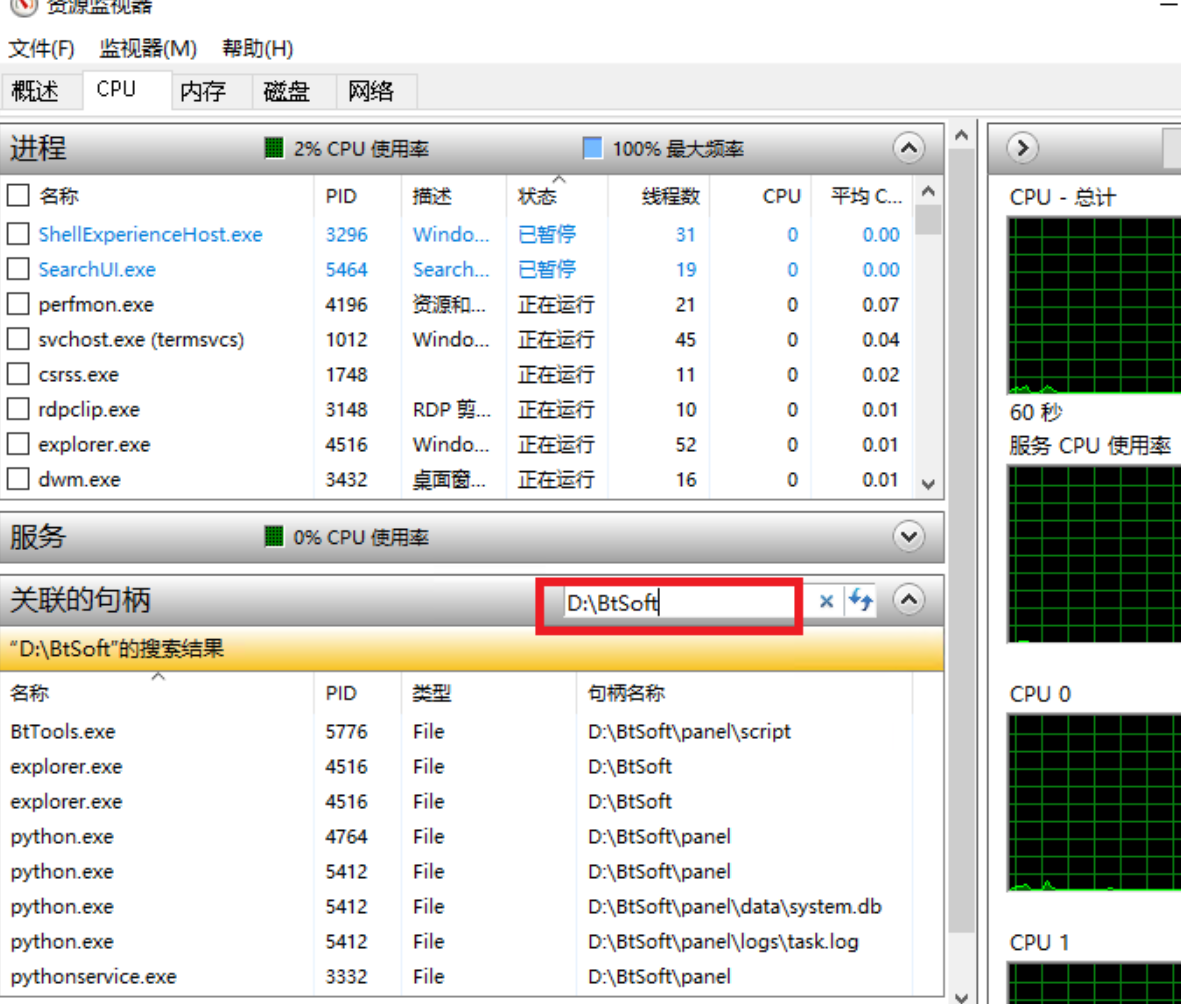Switch to the 内存 tab
1181x1004 pixels.
click(x=203, y=91)
